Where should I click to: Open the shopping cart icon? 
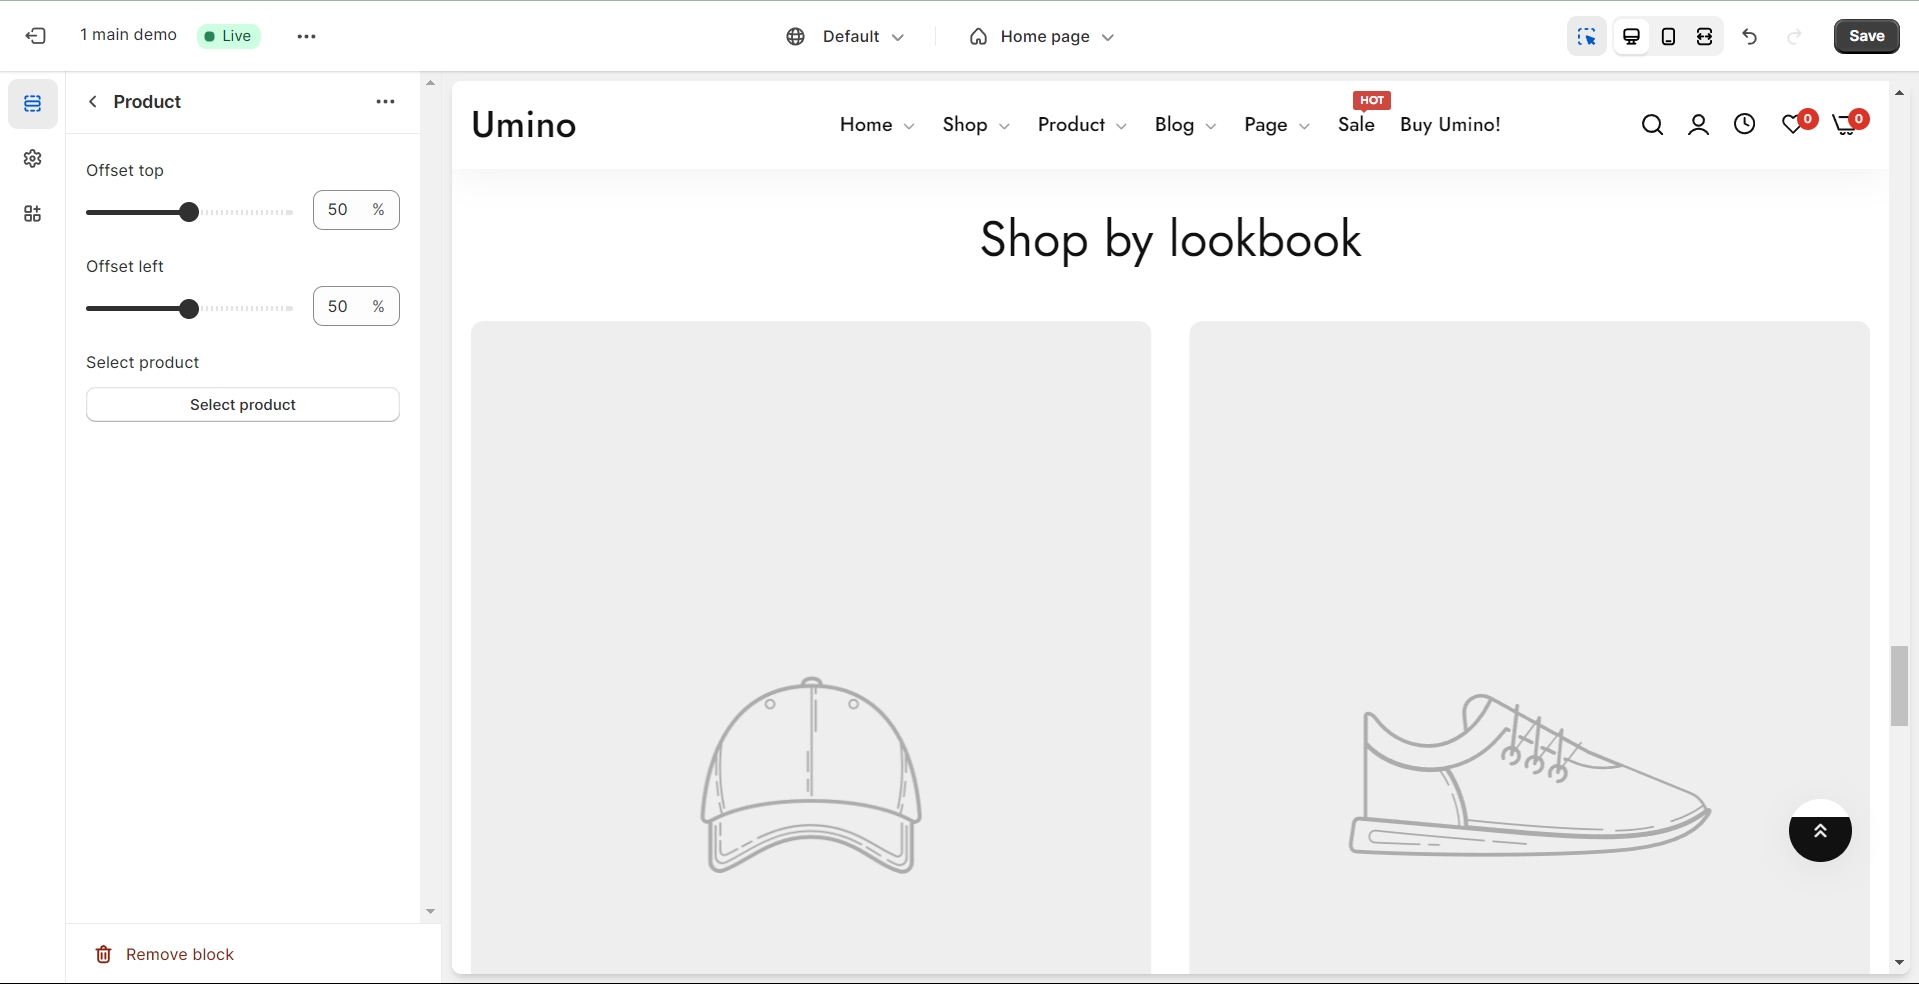[1845, 125]
